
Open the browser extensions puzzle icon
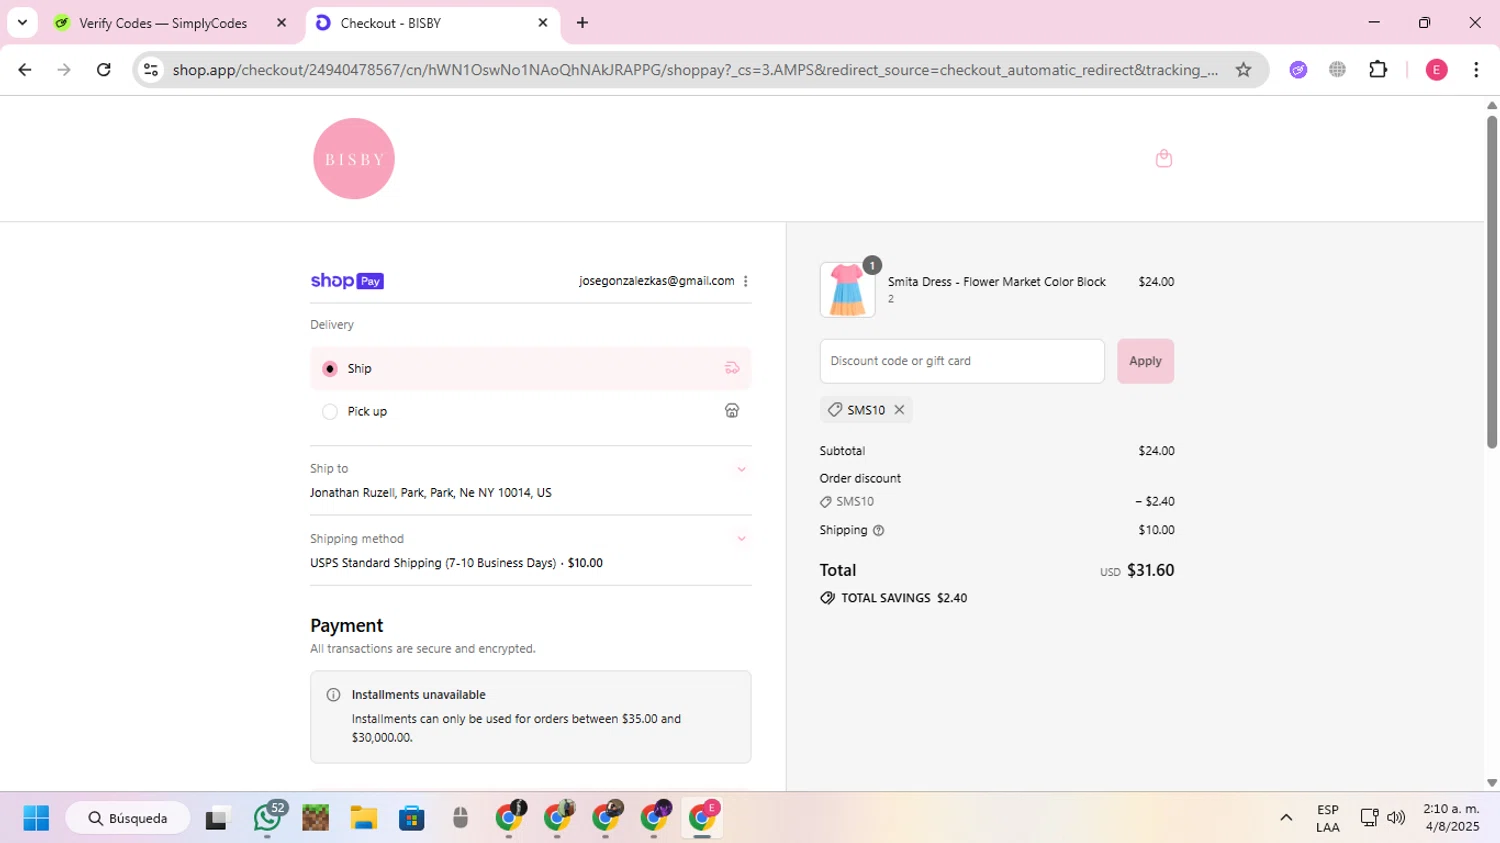tap(1378, 69)
